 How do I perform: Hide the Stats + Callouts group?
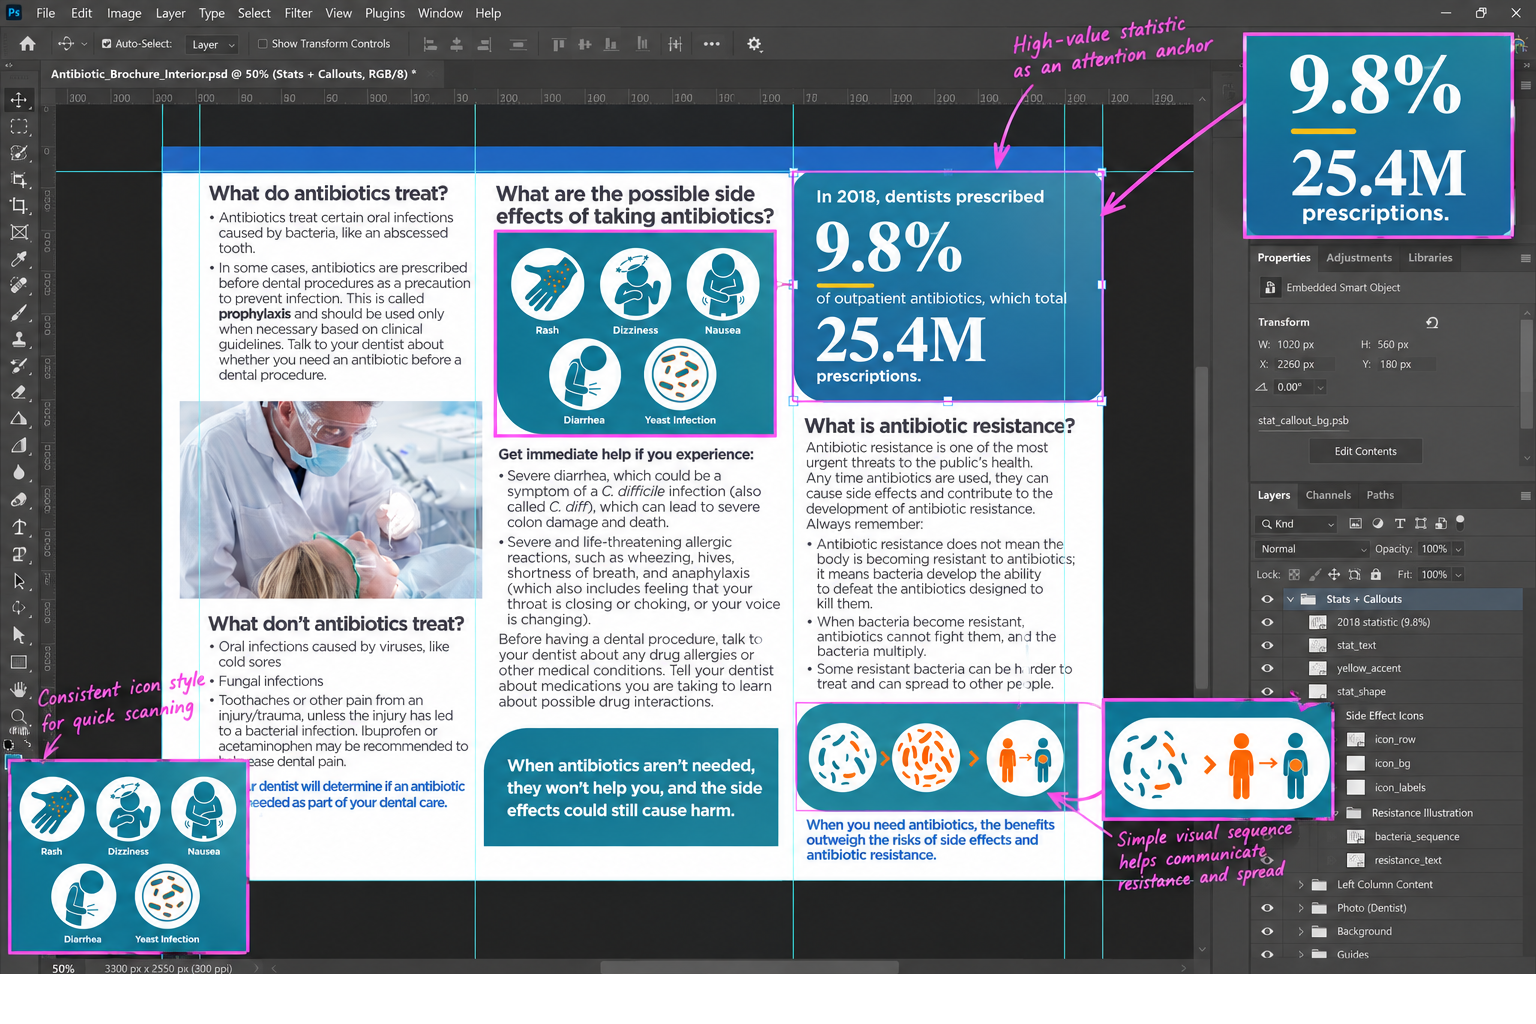click(x=1267, y=599)
